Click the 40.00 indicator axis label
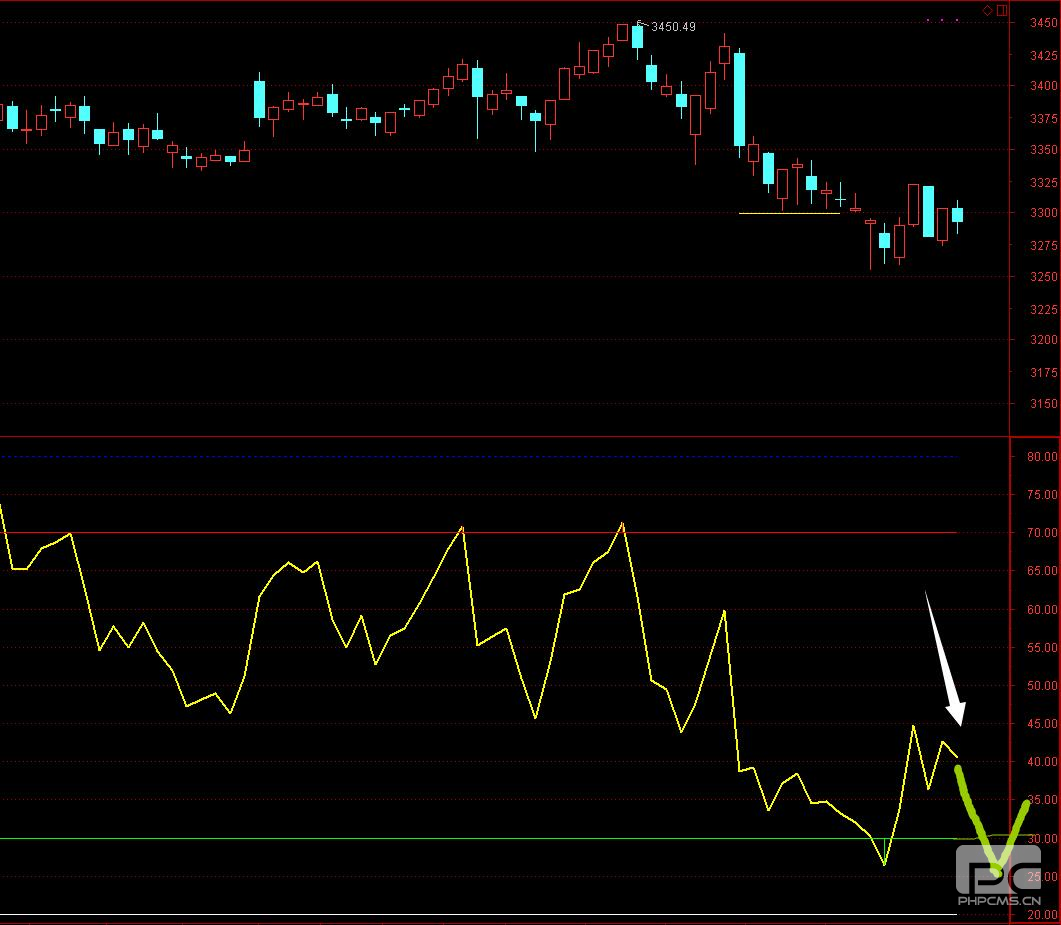The height and width of the screenshot is (925, 1061). pos(1042,761)
